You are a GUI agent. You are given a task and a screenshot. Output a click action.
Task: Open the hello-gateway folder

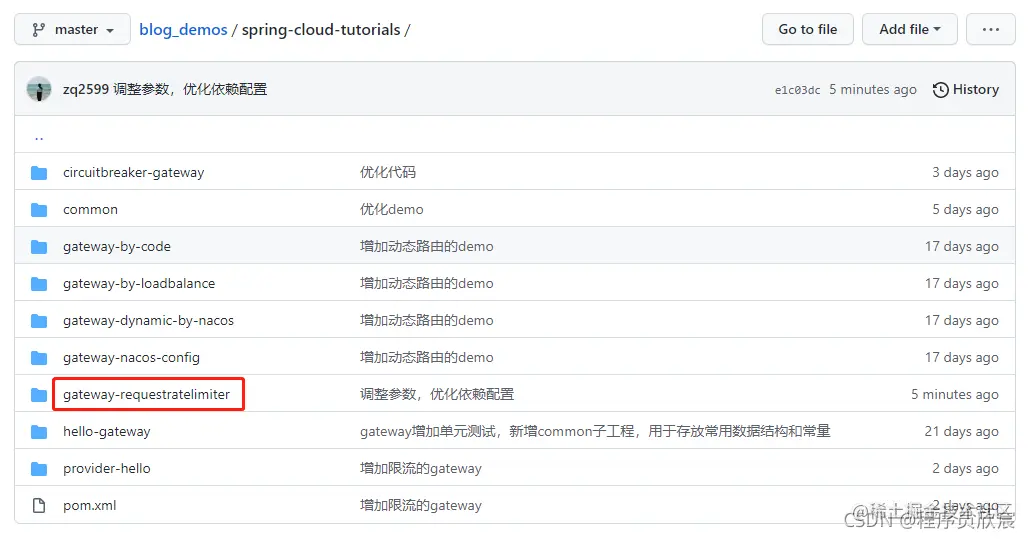[x=107, y=431]
